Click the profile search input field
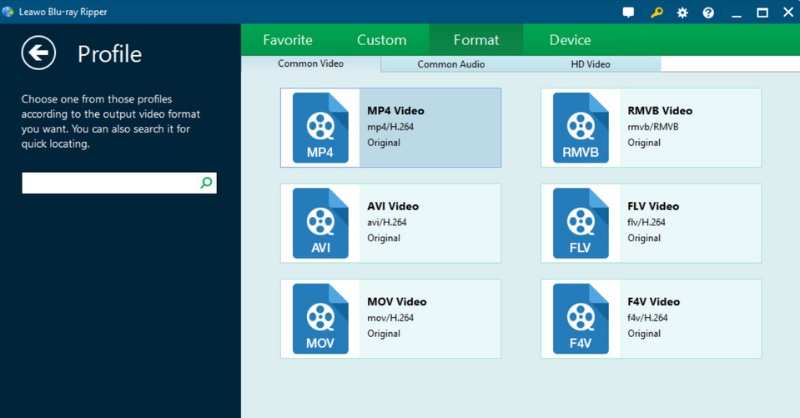This screenshot has height=418, width=800. [x=110, y=183]
